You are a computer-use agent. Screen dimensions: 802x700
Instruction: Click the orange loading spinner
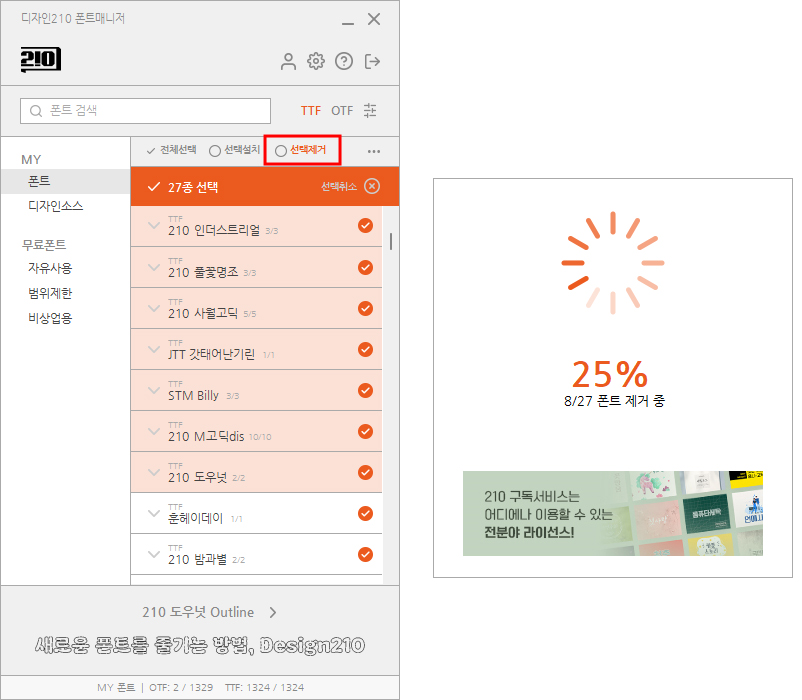pyautogui.click(x=613, y=263)
